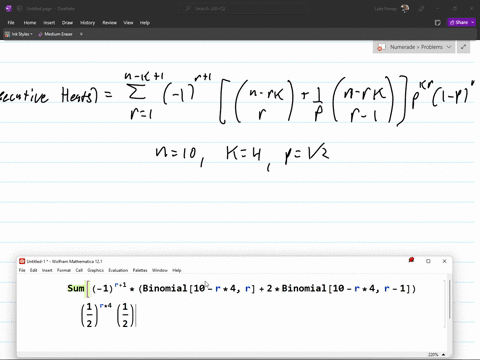Open Mathematica Insert menu

[47, 270]
